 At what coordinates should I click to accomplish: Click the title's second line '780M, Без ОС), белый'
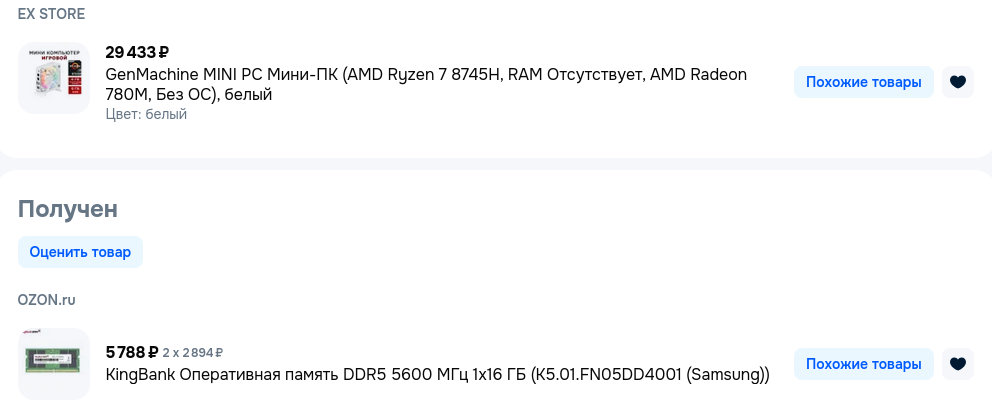[189, 94]
